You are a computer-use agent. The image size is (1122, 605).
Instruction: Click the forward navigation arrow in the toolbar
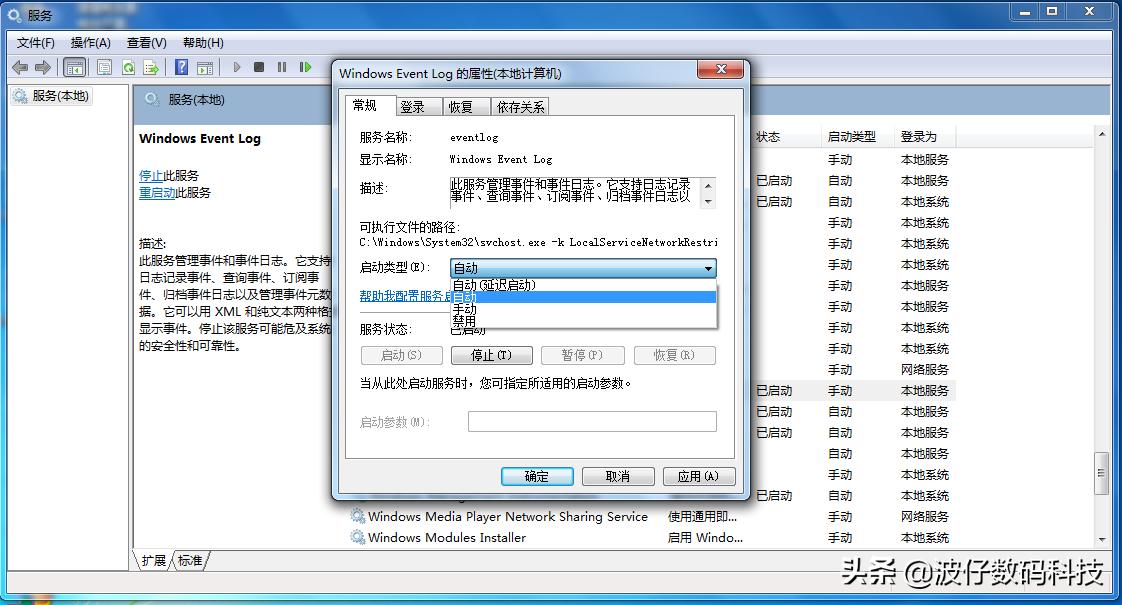pyautogui.click(x=41, y=67)
